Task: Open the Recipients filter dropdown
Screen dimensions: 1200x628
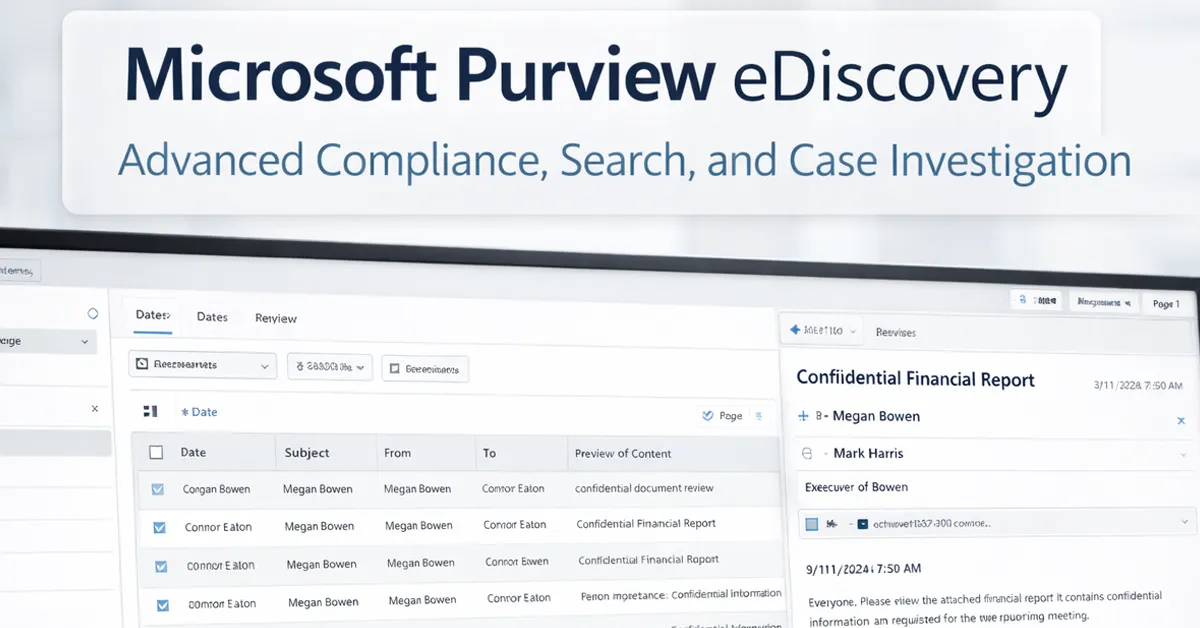Action: 264,368
